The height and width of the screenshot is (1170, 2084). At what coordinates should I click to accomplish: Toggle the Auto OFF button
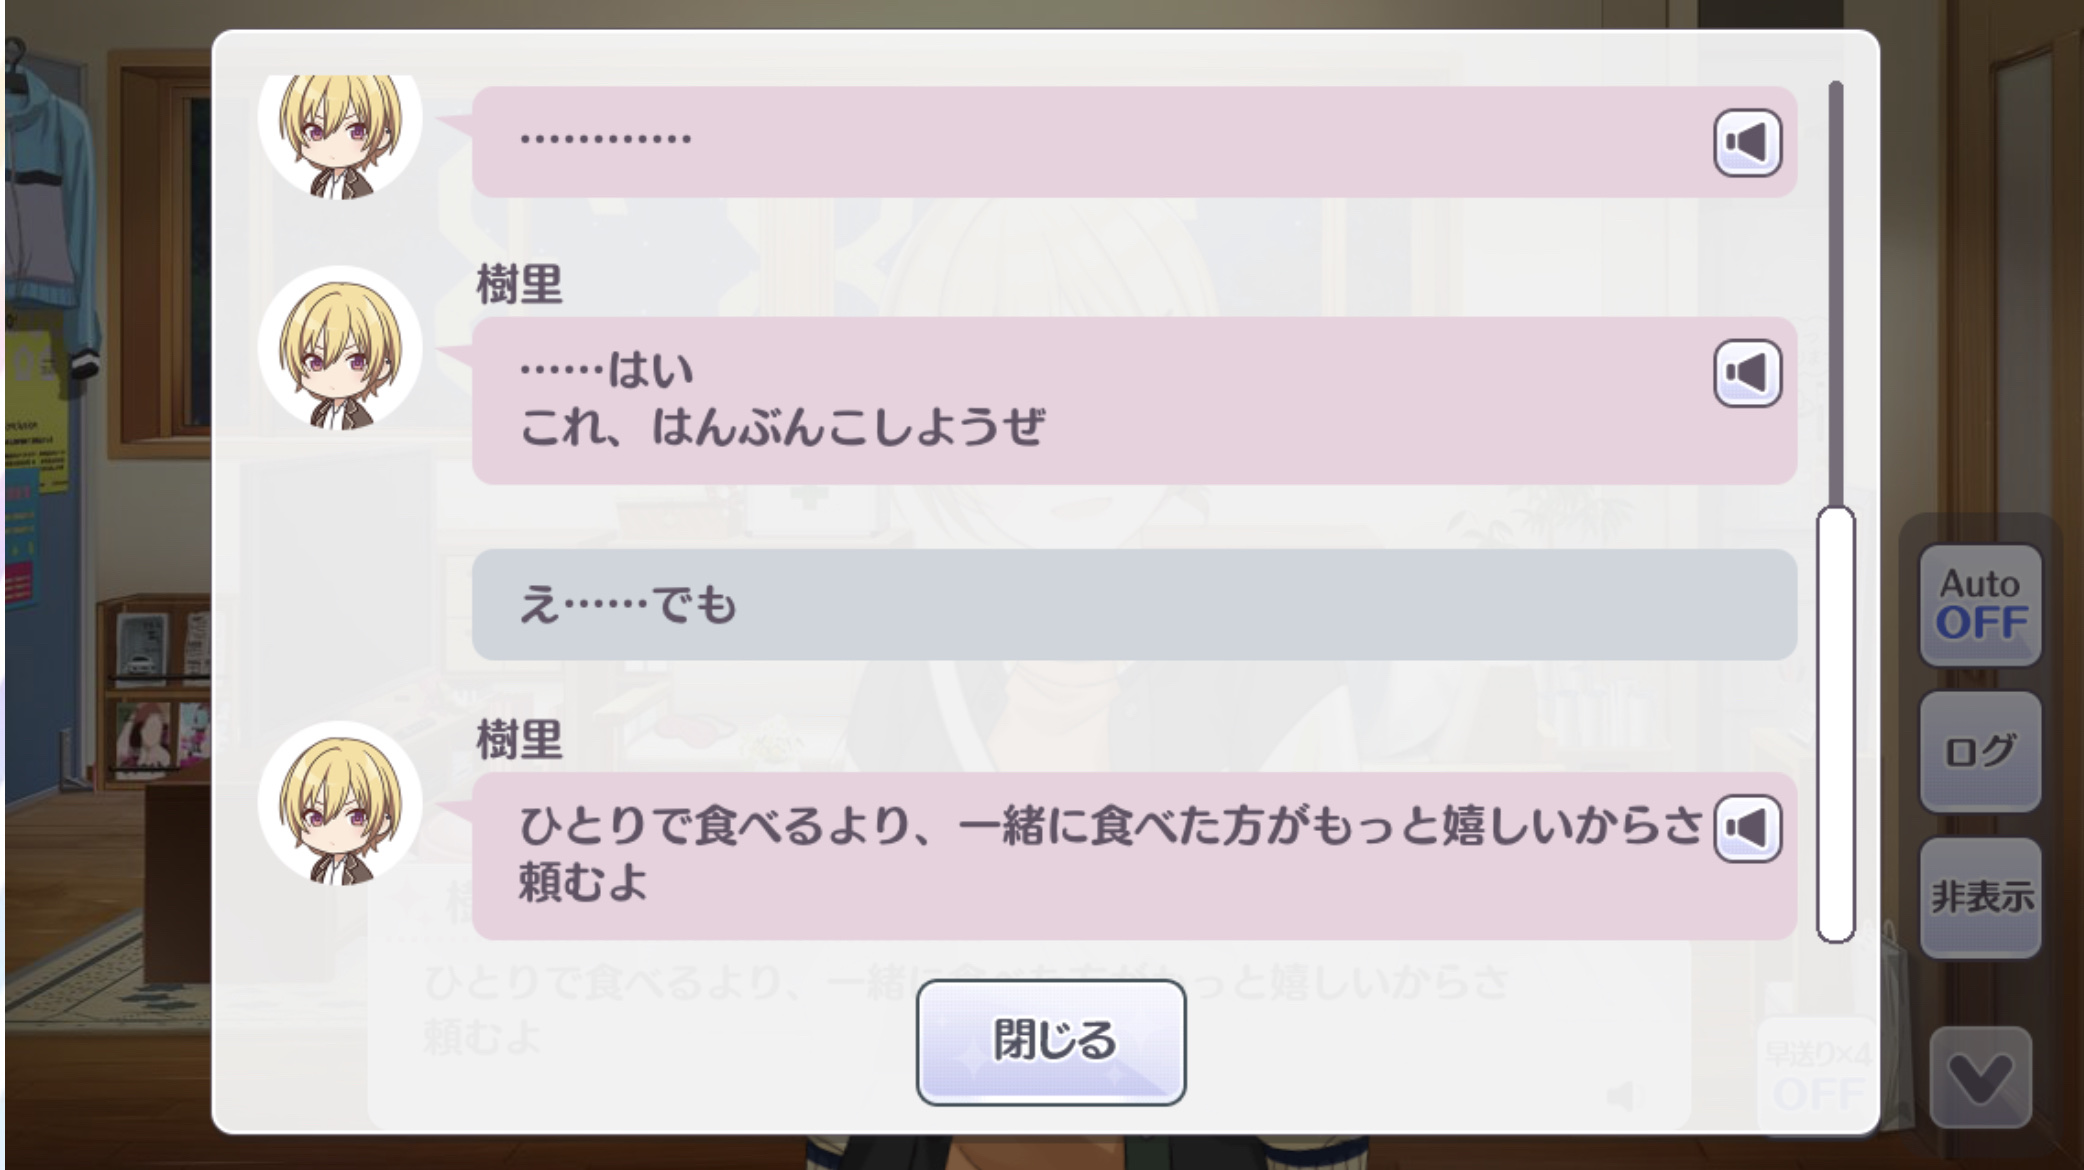(1980, 605)
